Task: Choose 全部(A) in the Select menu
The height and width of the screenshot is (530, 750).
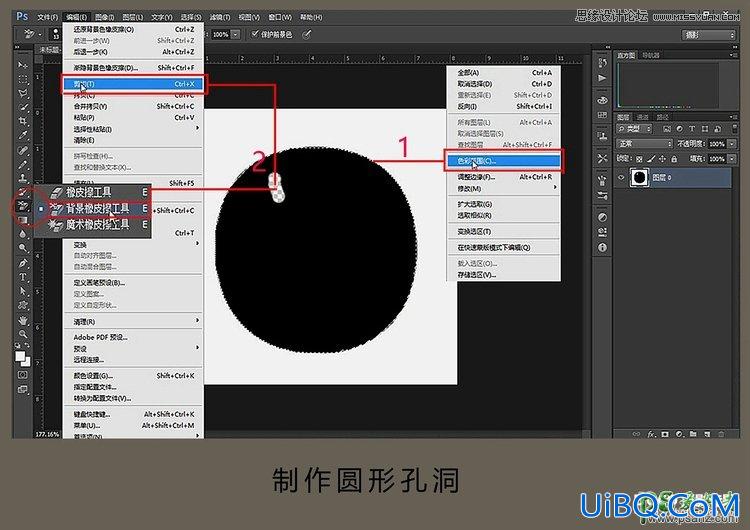Action: [503, 73]
